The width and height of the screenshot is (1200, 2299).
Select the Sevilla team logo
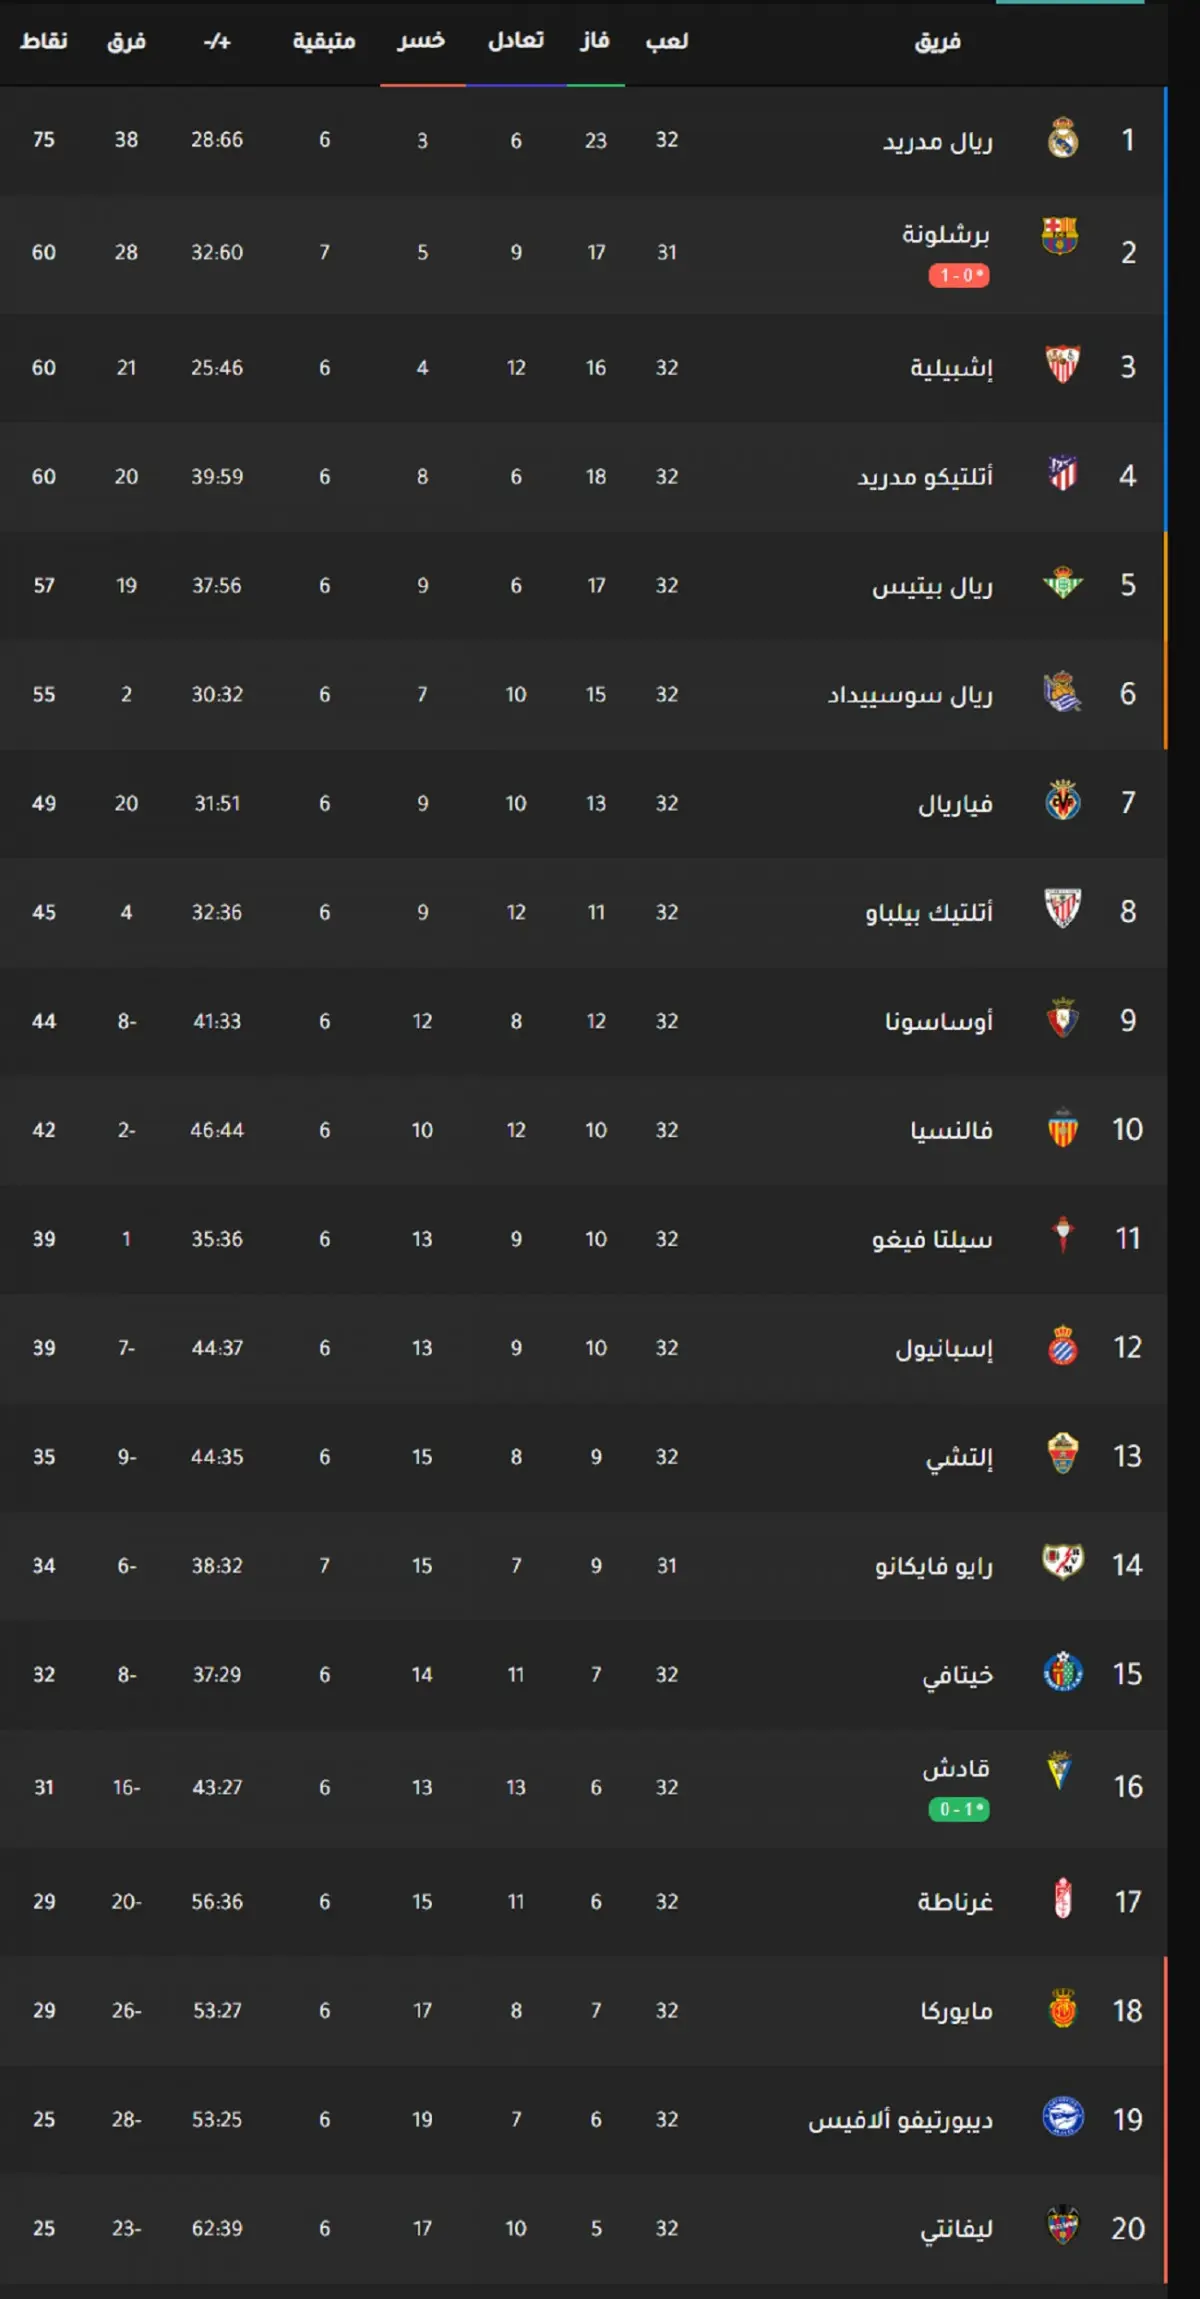pos(1063,365)
